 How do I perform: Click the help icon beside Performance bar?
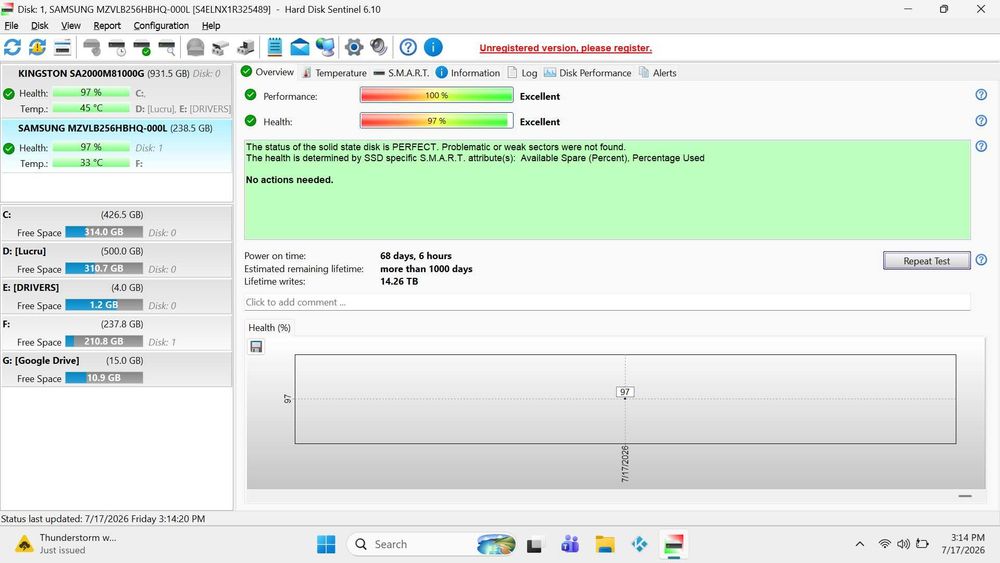coord(981,95)
